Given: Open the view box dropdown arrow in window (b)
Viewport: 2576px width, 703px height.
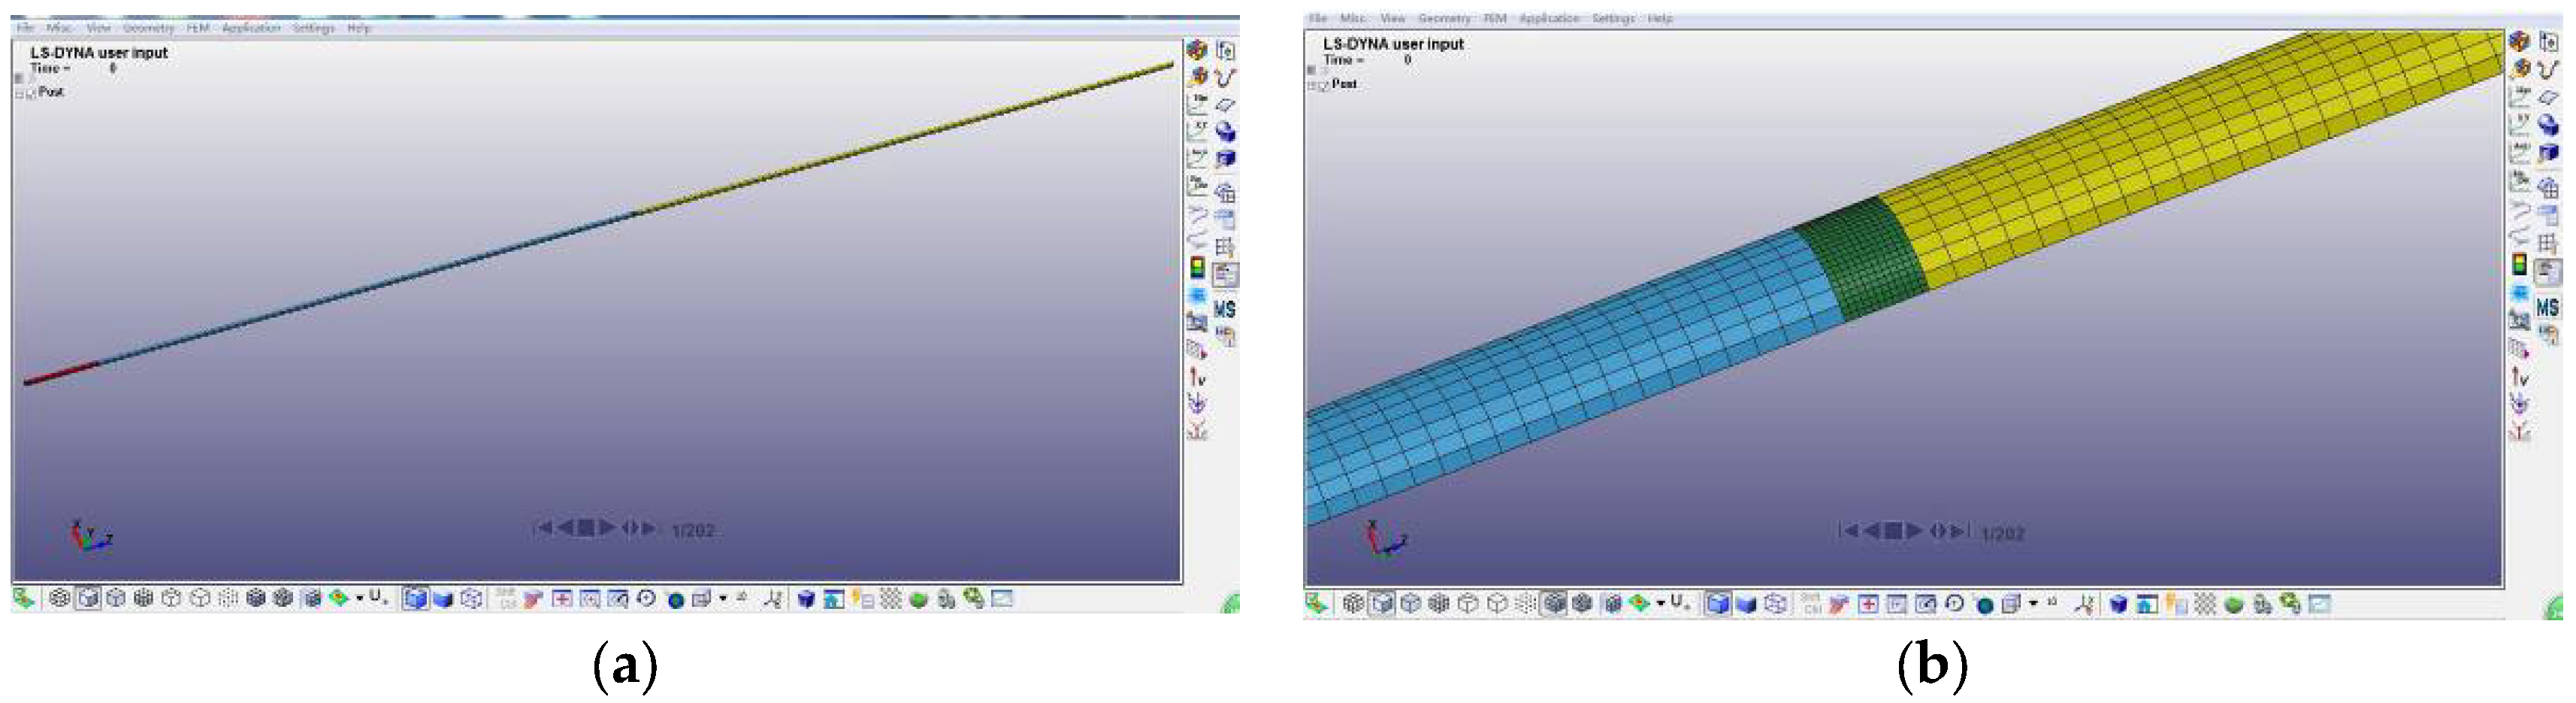Looking at the screenshot, I should 2034,603.
